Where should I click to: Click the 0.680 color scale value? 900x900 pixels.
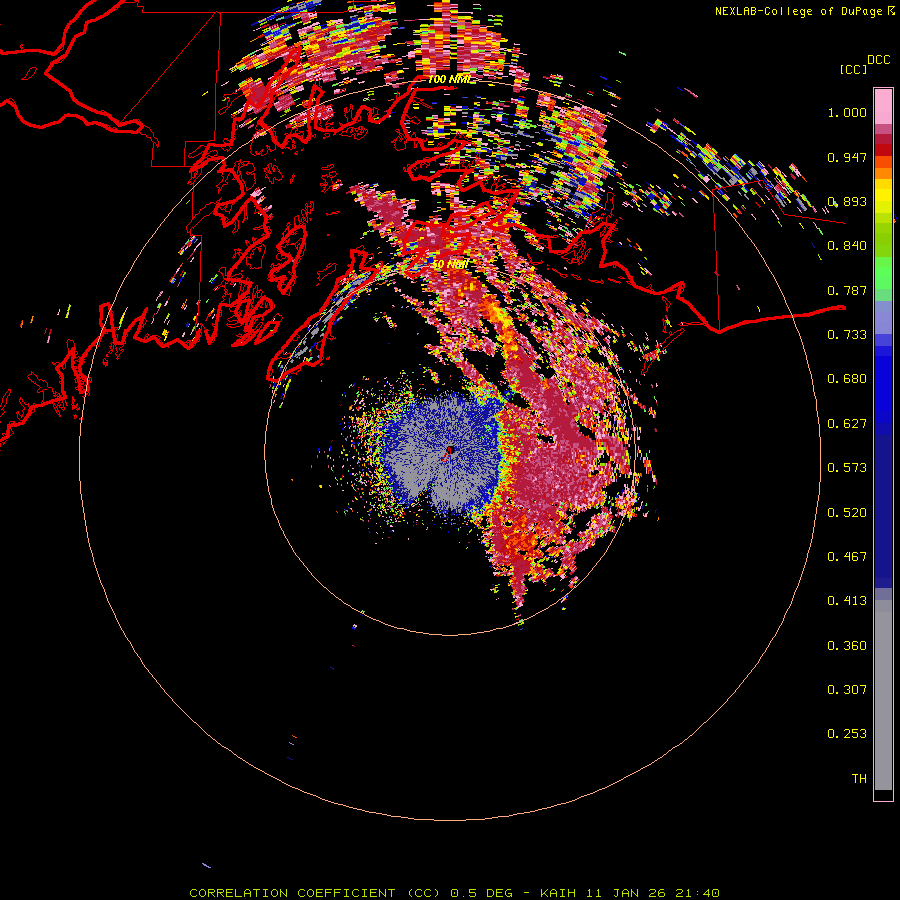coord(847,379)
